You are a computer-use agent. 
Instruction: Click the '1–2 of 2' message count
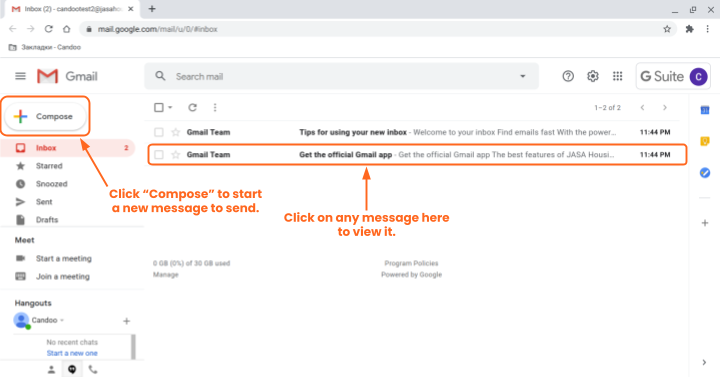pyautogui.click(x=608, y=107)
